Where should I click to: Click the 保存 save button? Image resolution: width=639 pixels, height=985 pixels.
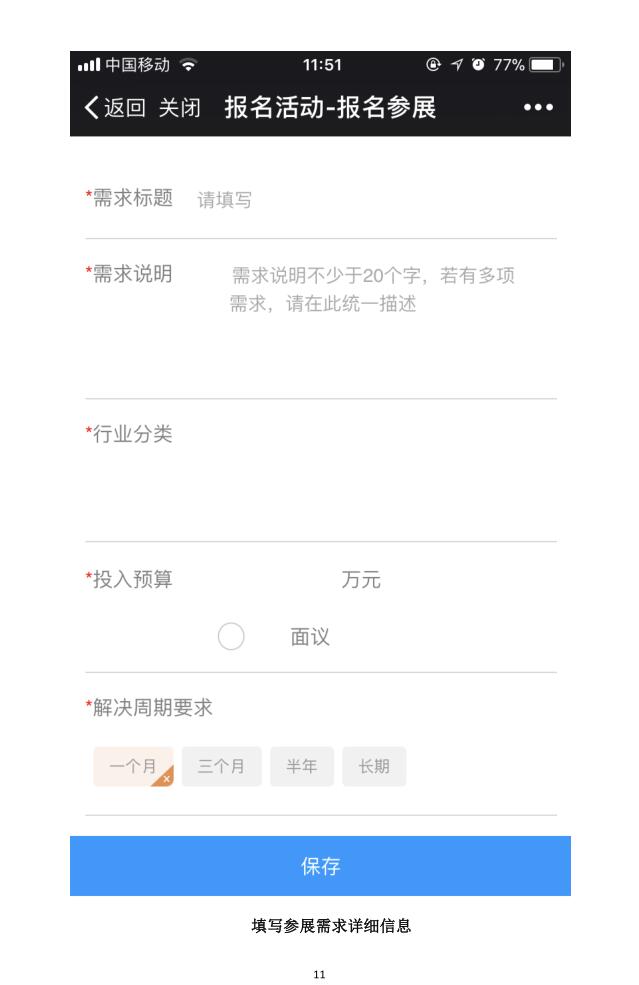coord(320,866)
